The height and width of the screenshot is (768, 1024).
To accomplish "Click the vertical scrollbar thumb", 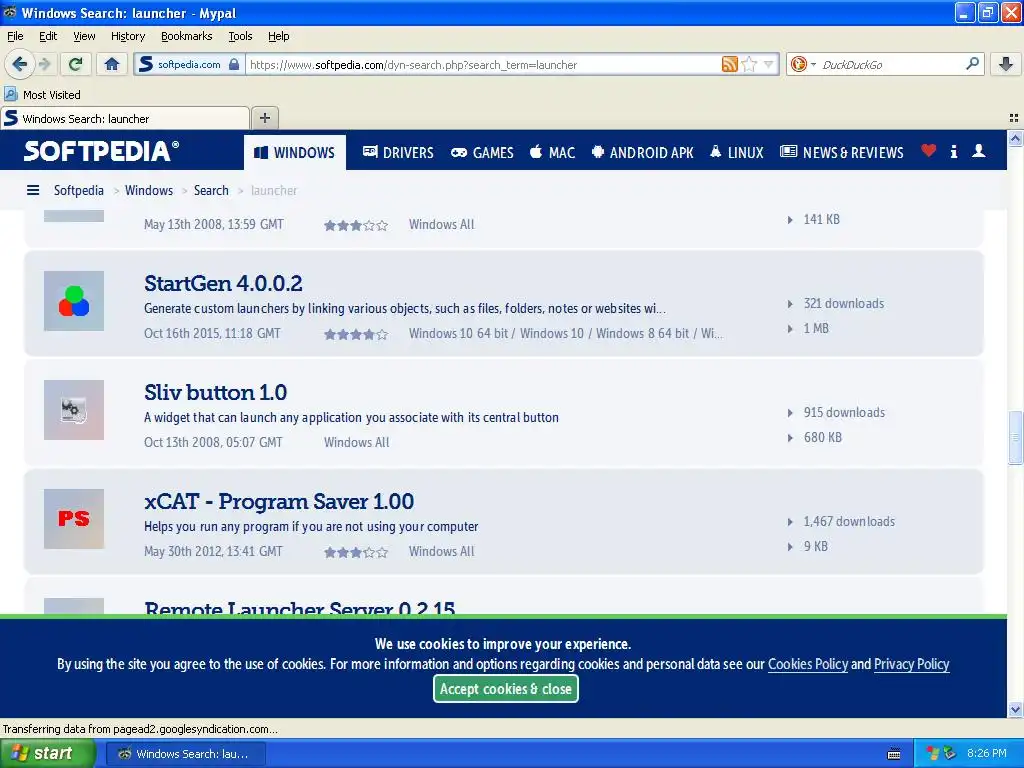I will pos(1015,437).
